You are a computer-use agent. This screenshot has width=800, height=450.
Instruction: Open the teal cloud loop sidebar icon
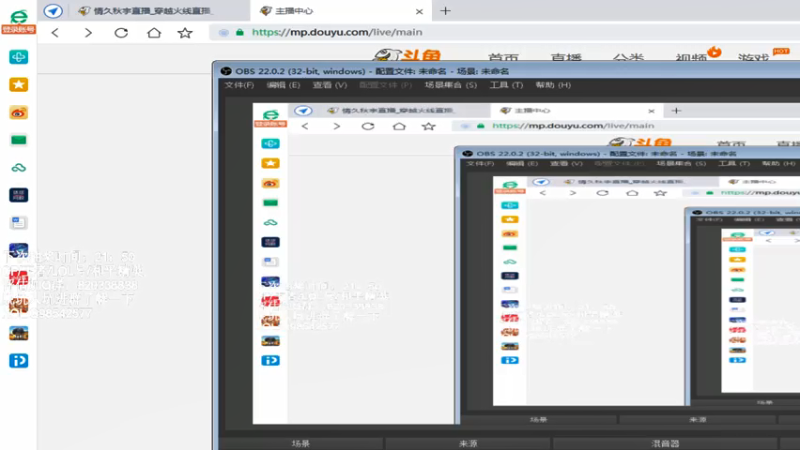(x=18, y=167)
